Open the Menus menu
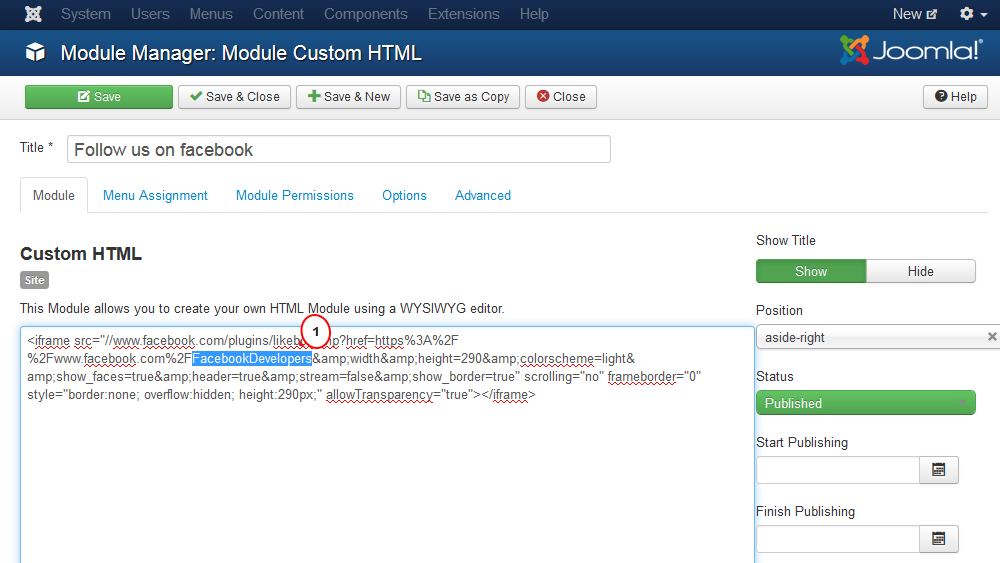Image resolution: width=1000 pixels, height=563 pixels. (211, 14)
